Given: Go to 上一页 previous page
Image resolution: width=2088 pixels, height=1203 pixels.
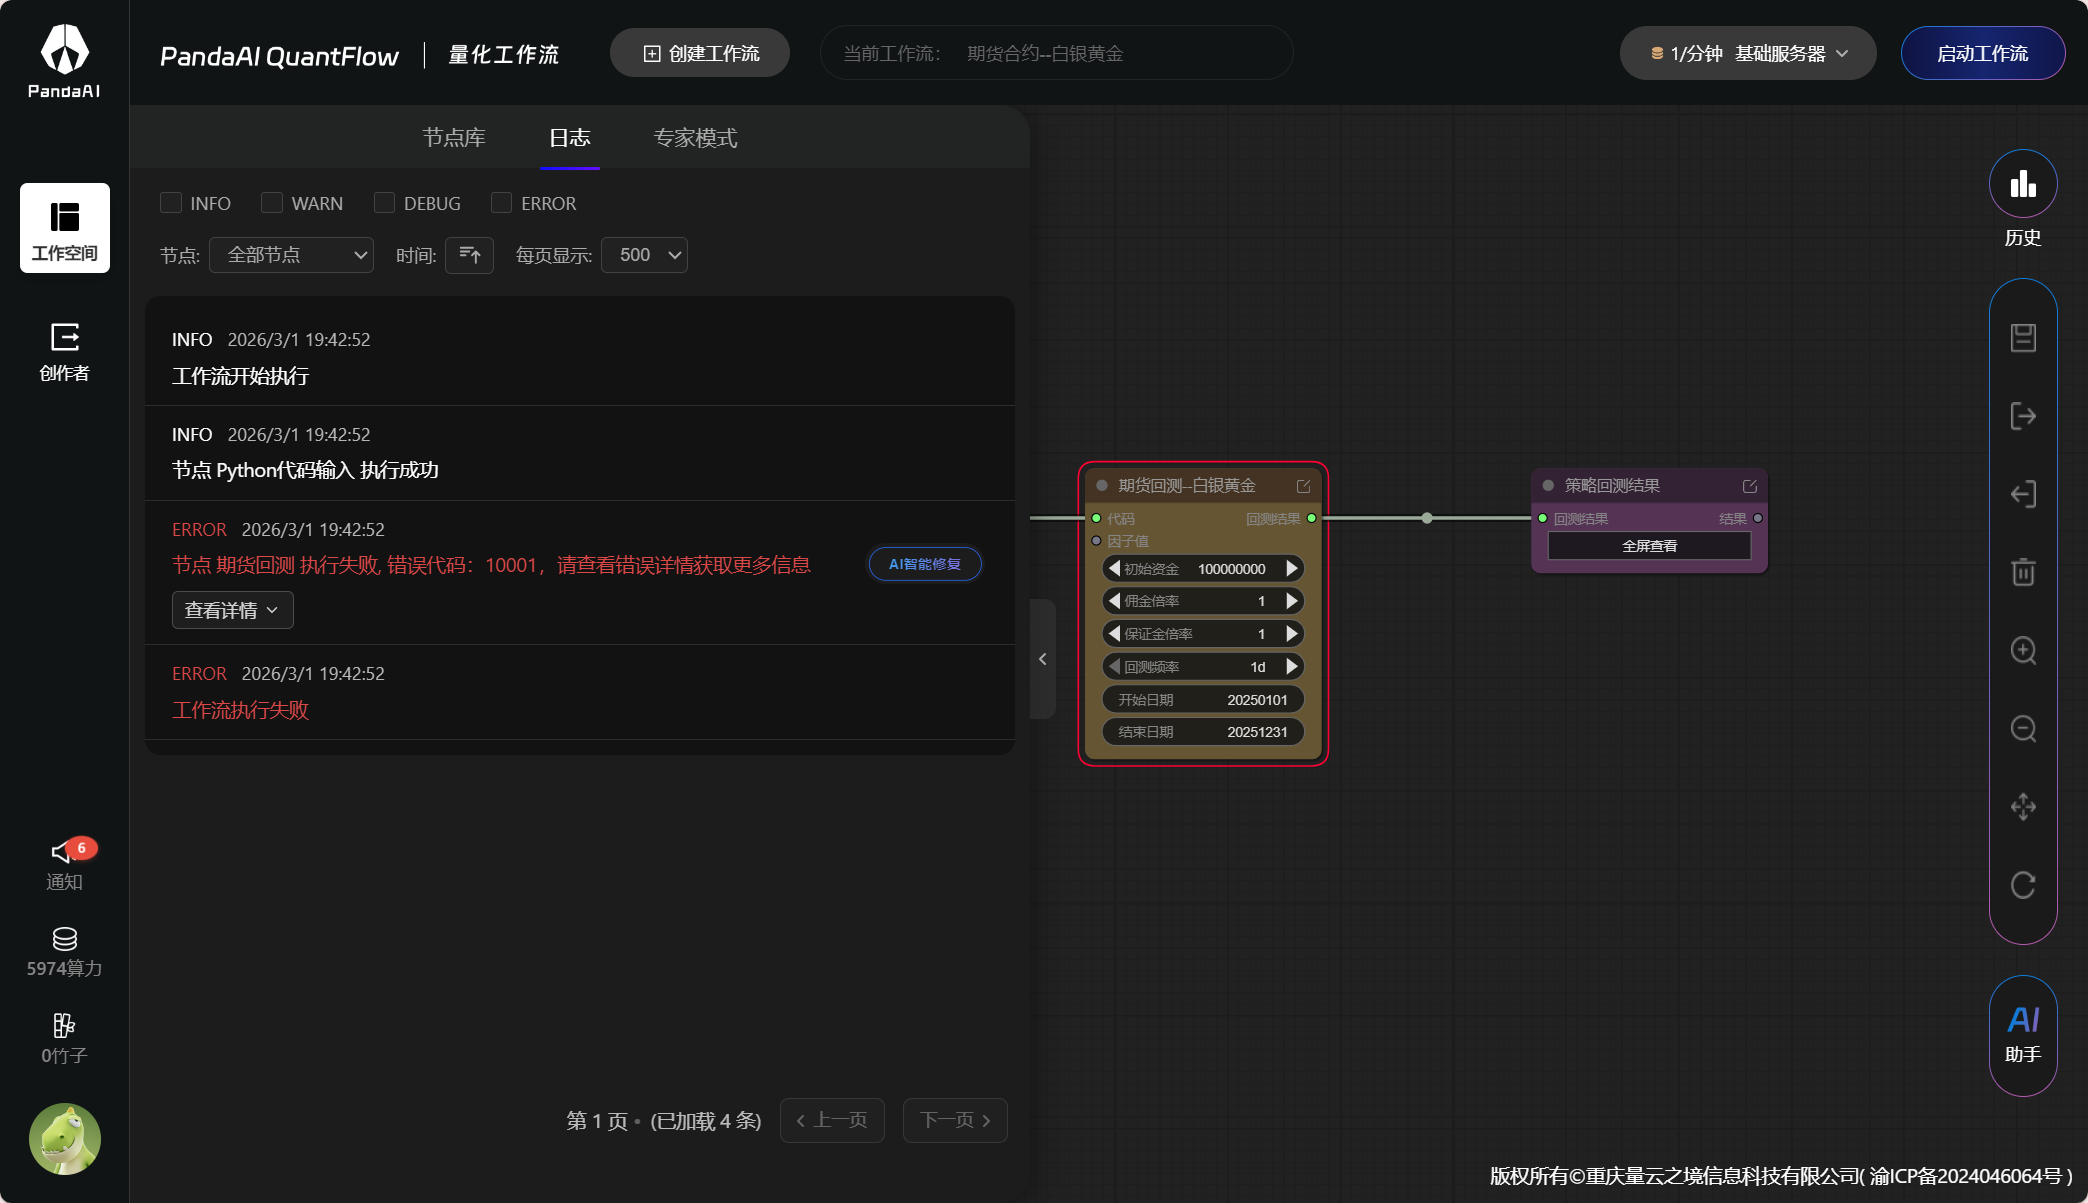Looking at the screenshot, I should tap(832, 1120).
